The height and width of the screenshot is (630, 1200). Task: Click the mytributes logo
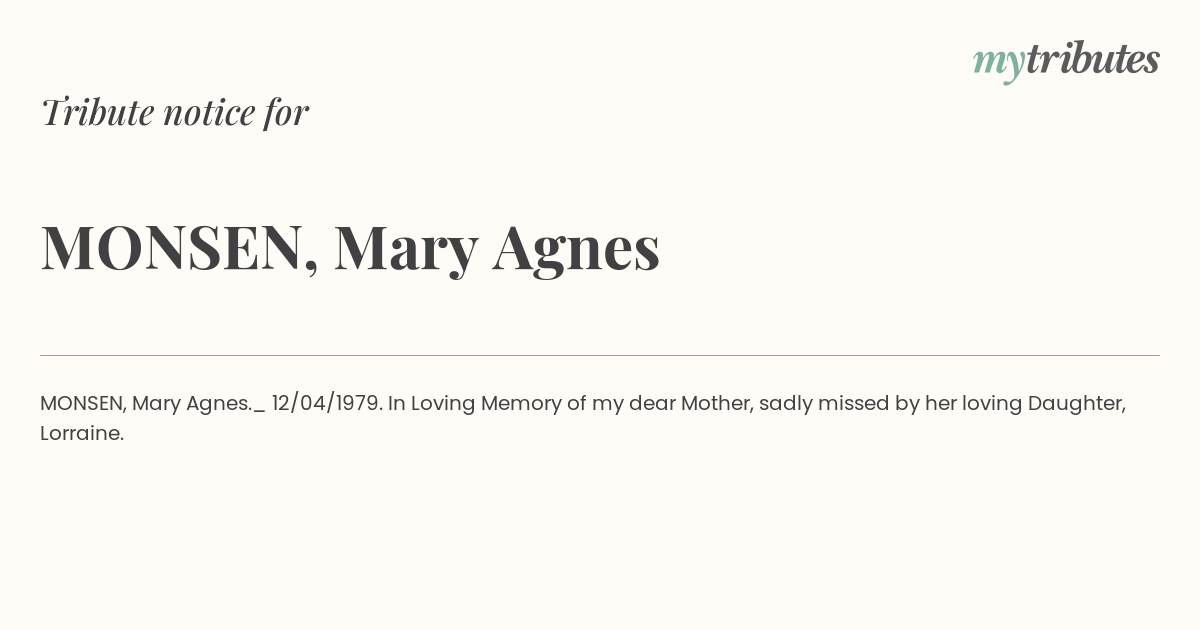point(1066,60)
